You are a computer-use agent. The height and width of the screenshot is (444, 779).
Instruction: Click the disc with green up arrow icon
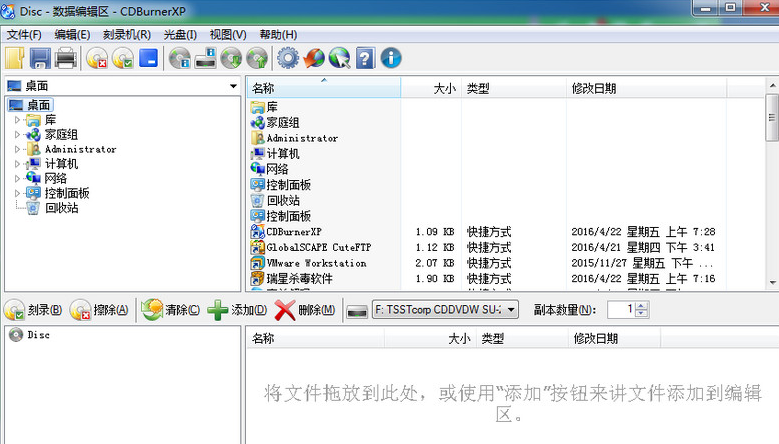coord(257,58)
